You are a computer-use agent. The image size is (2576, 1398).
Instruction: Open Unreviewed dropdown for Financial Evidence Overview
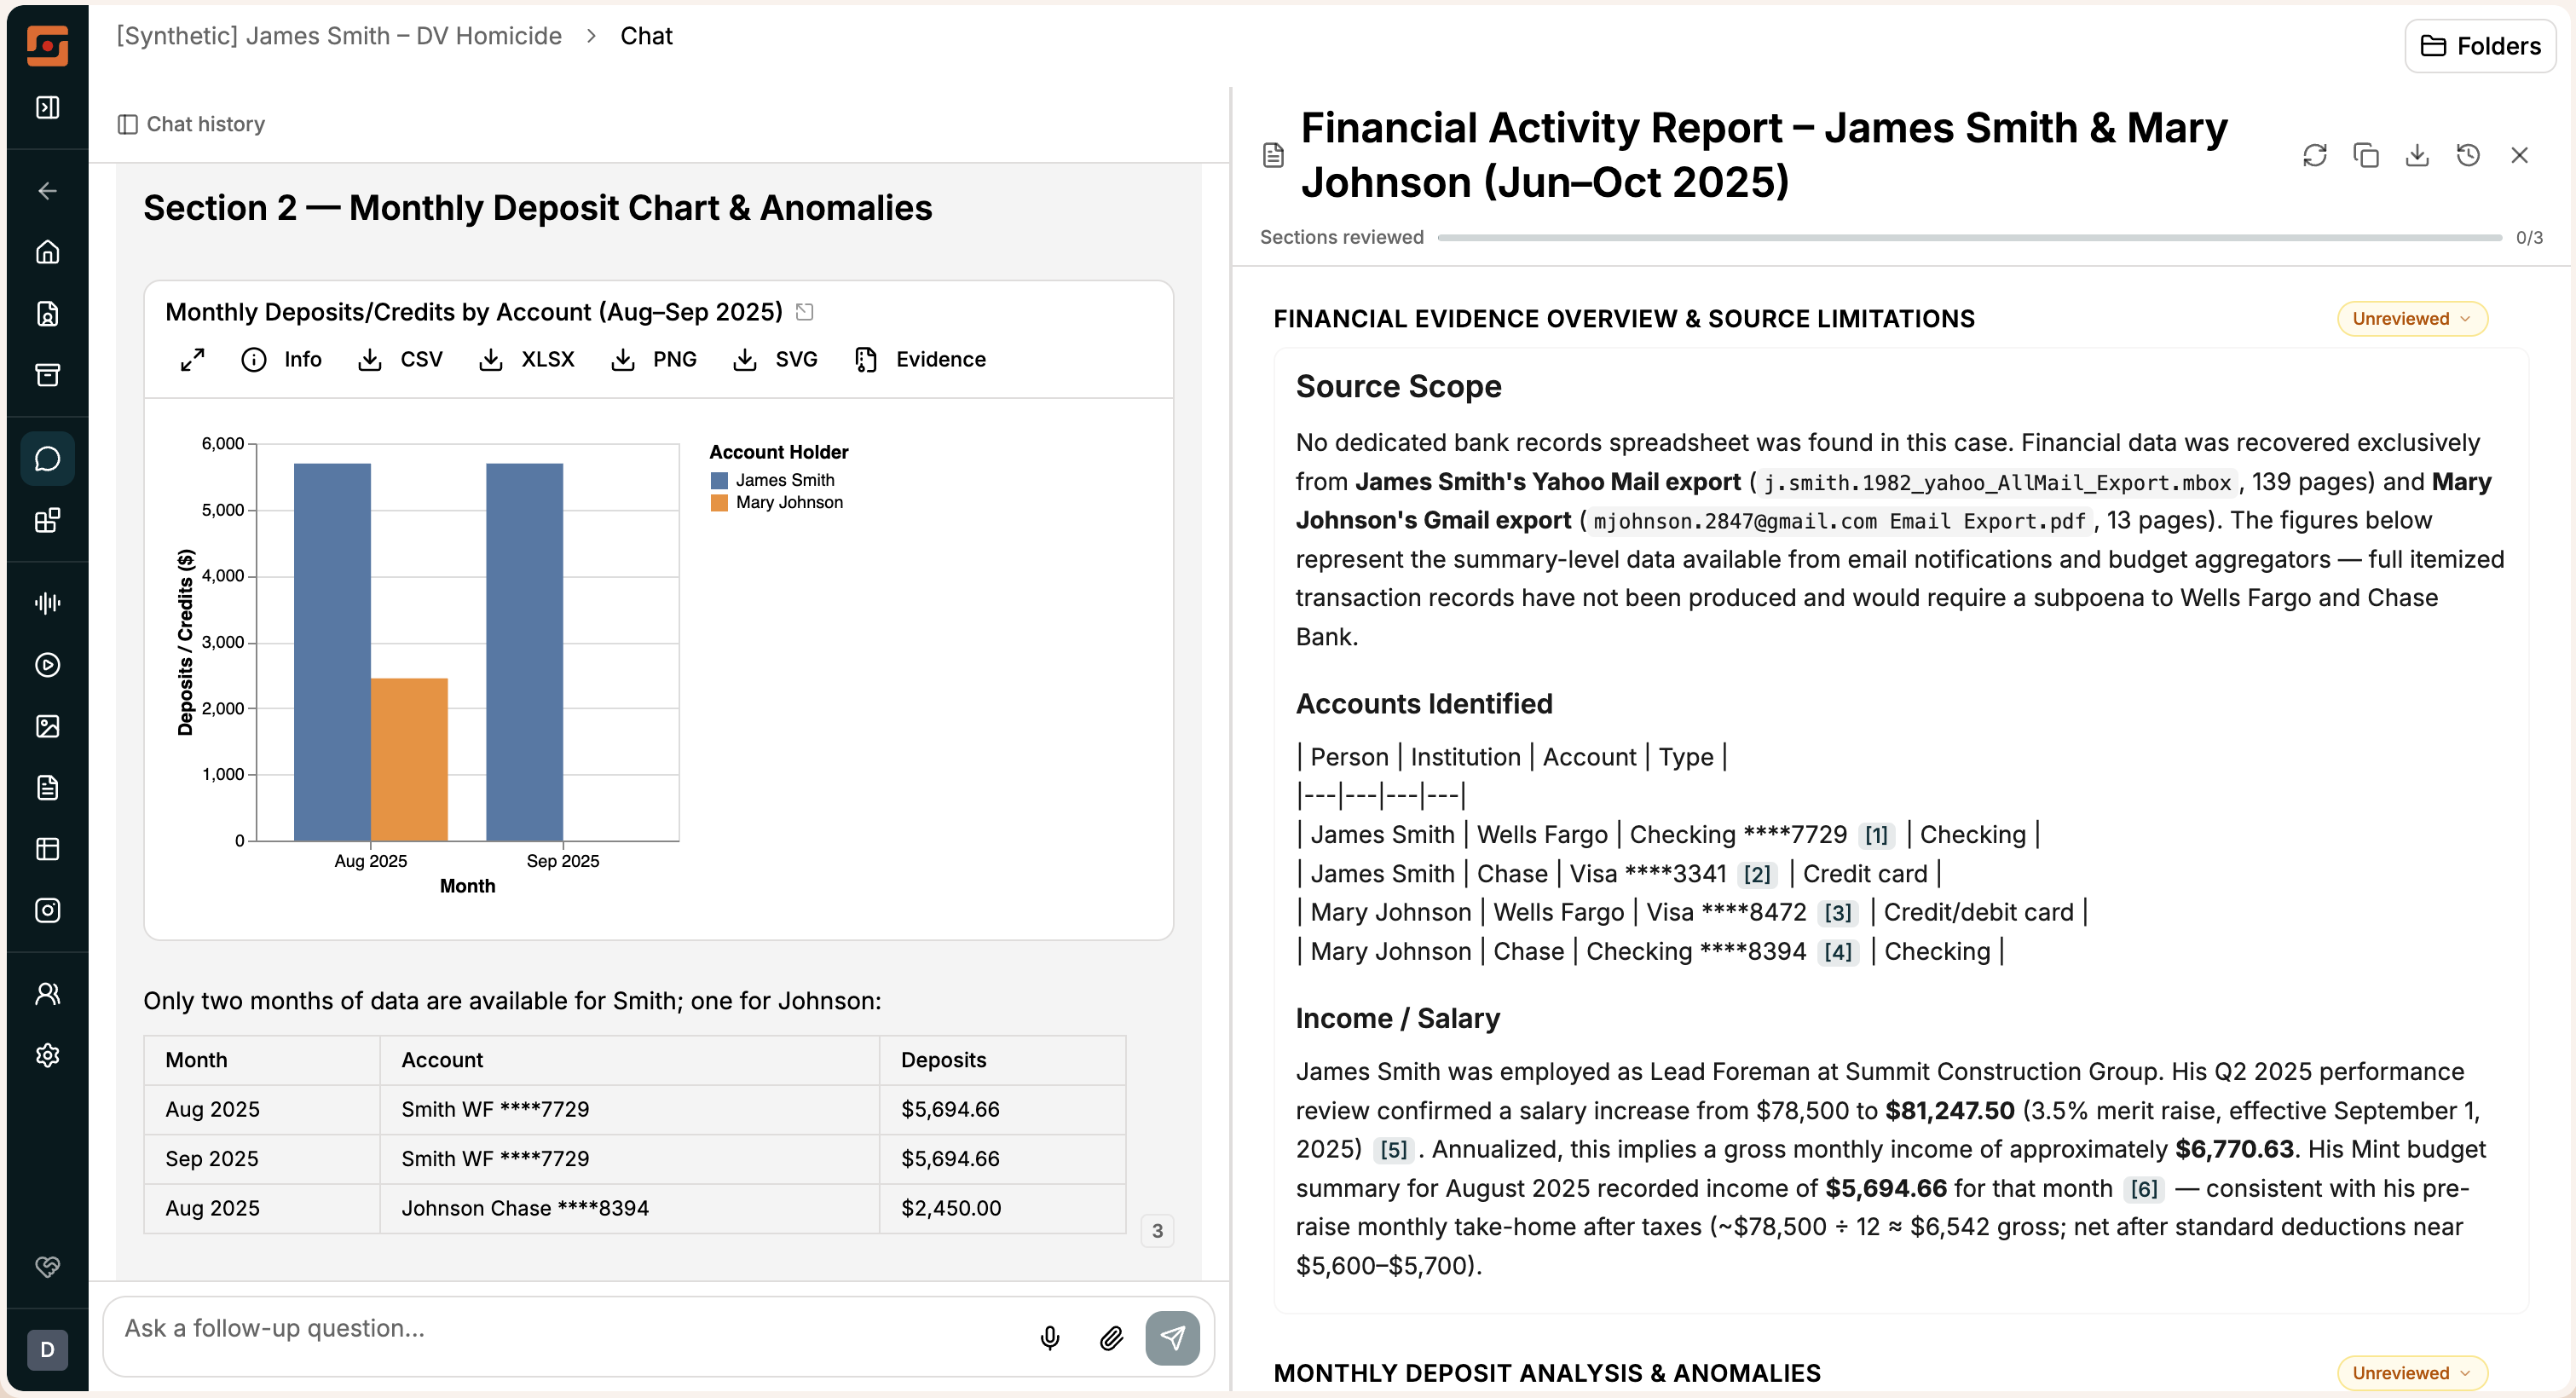(2411, 319)
